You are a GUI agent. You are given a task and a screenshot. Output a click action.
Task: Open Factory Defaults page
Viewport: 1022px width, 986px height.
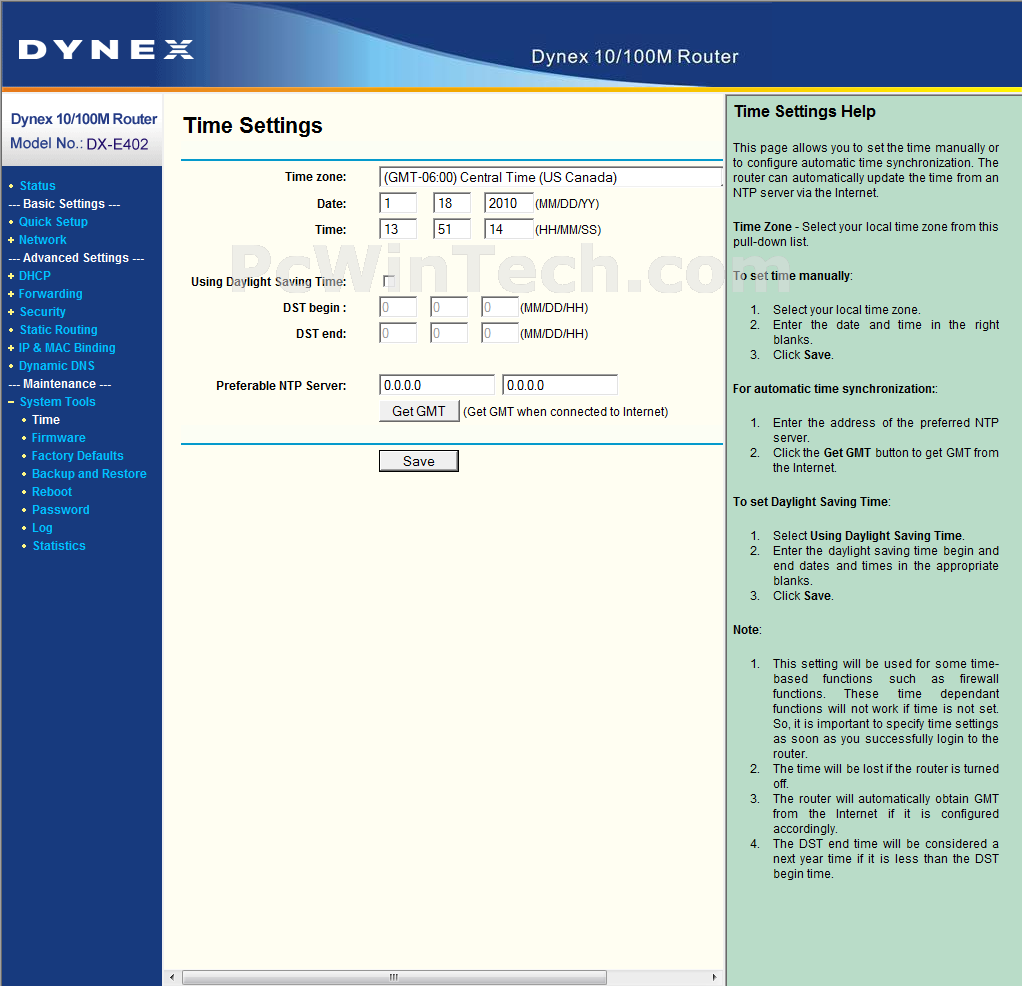[78, 456]
